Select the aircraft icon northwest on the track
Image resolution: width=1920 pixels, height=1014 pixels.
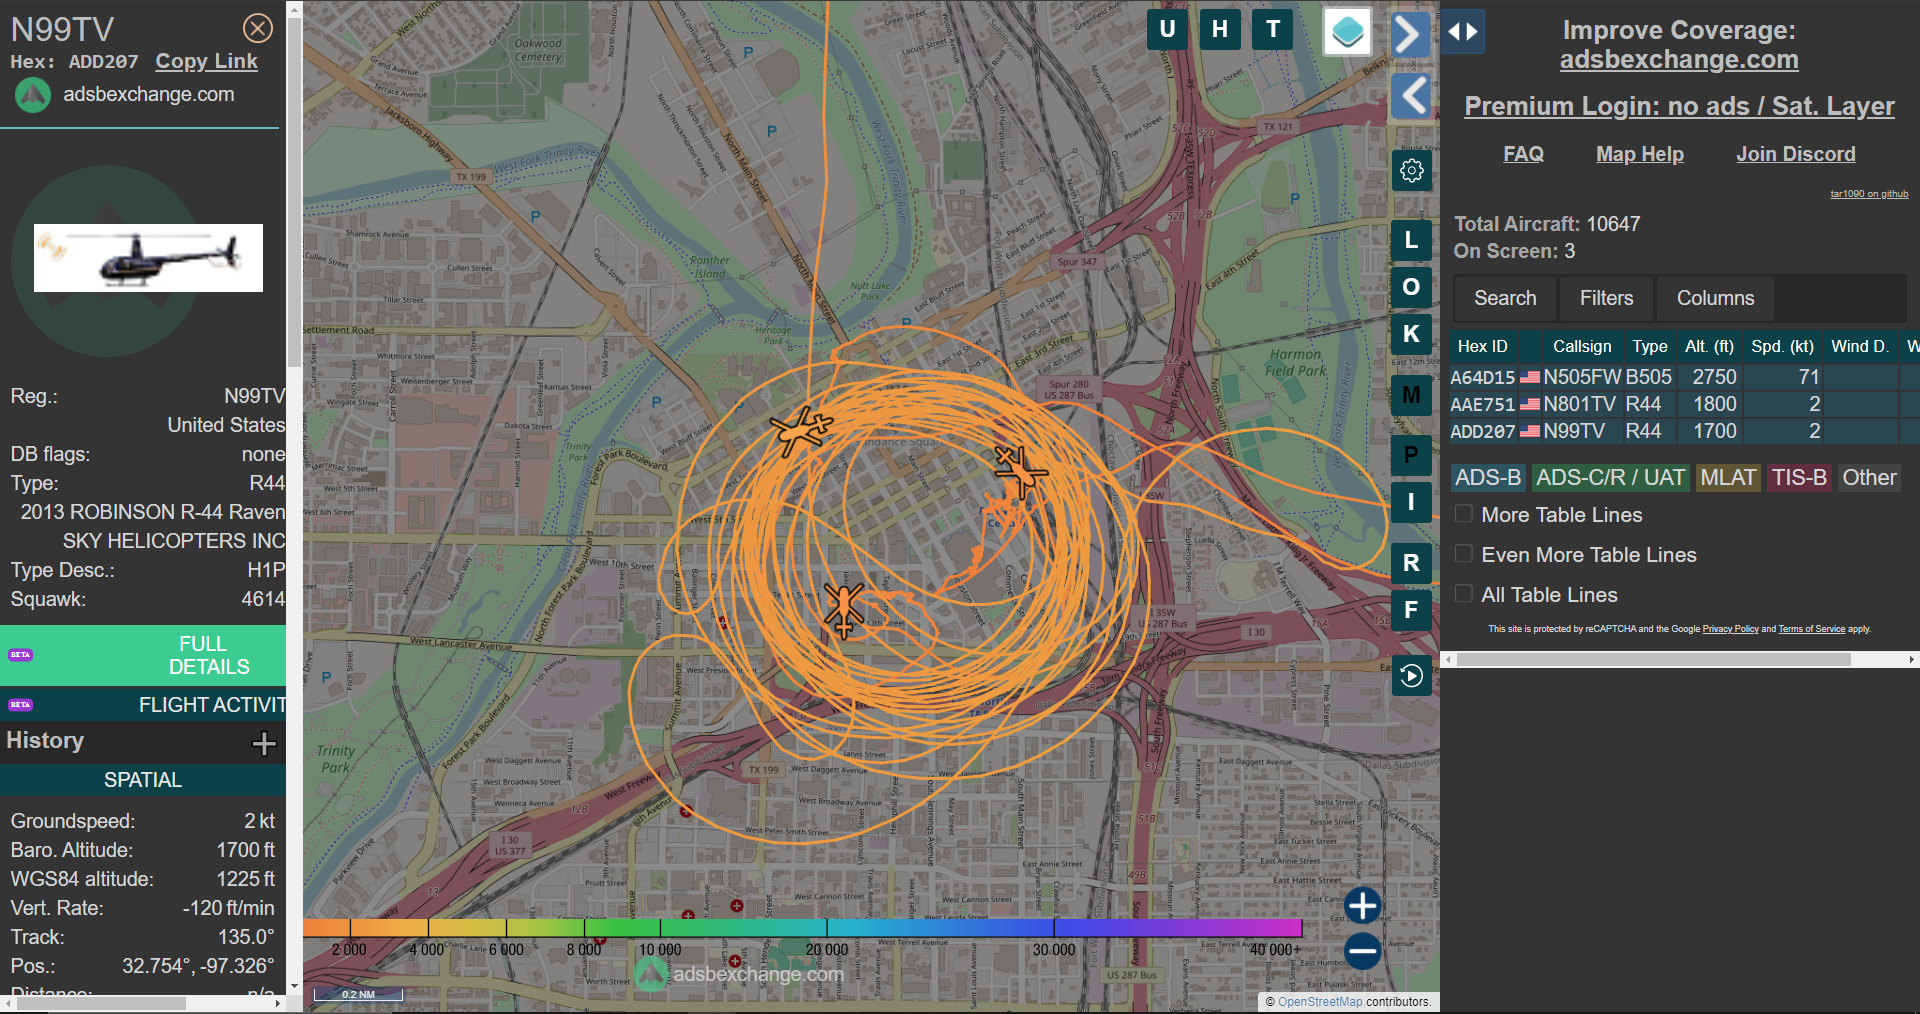click(x=800, y=430)
